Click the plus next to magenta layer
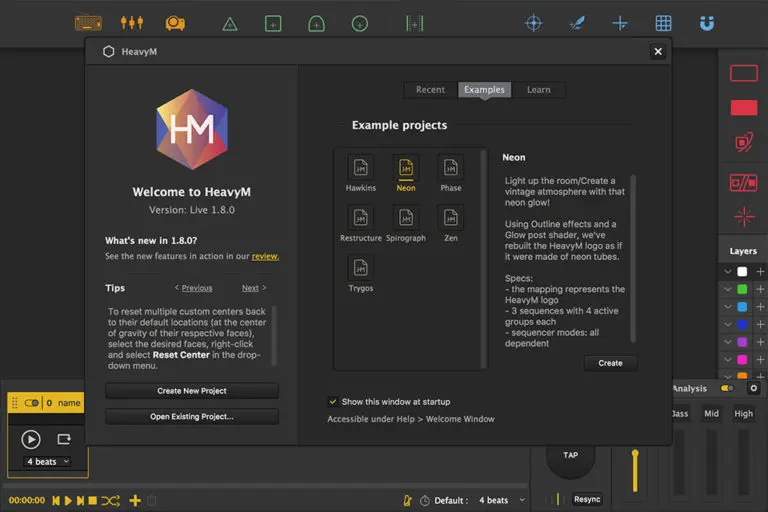Viewport: 768px width, 512px height. 760,360
